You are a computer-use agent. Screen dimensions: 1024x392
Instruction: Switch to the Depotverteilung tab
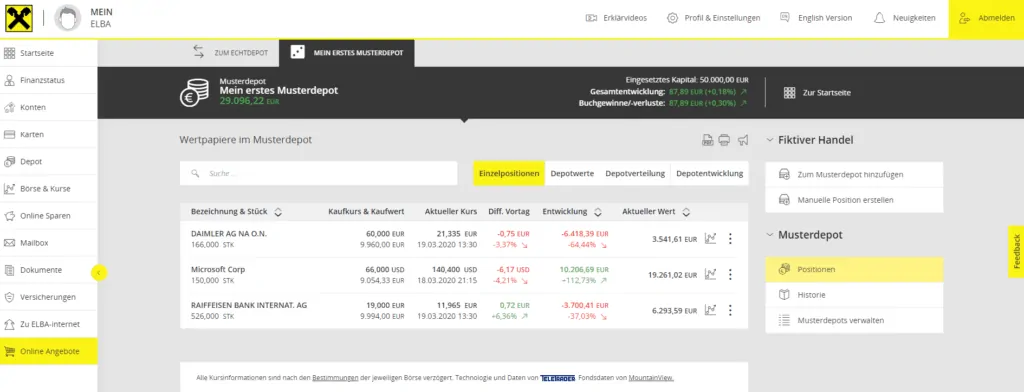[635, 173]
